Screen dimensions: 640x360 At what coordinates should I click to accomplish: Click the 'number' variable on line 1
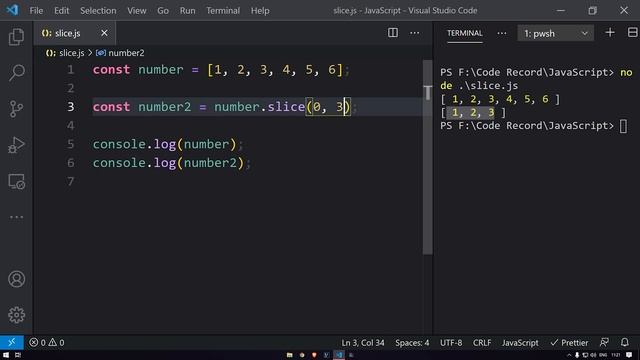pos(161,70)
